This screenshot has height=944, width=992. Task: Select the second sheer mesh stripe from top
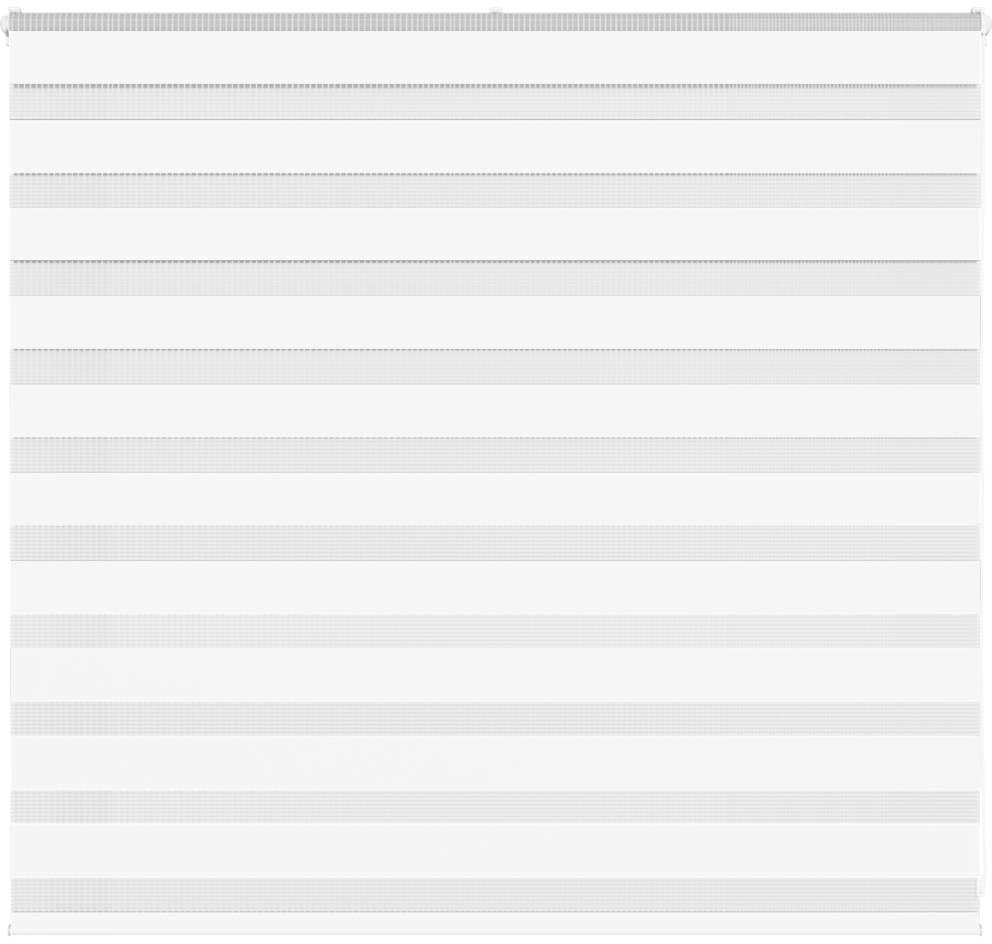[495, 191]
